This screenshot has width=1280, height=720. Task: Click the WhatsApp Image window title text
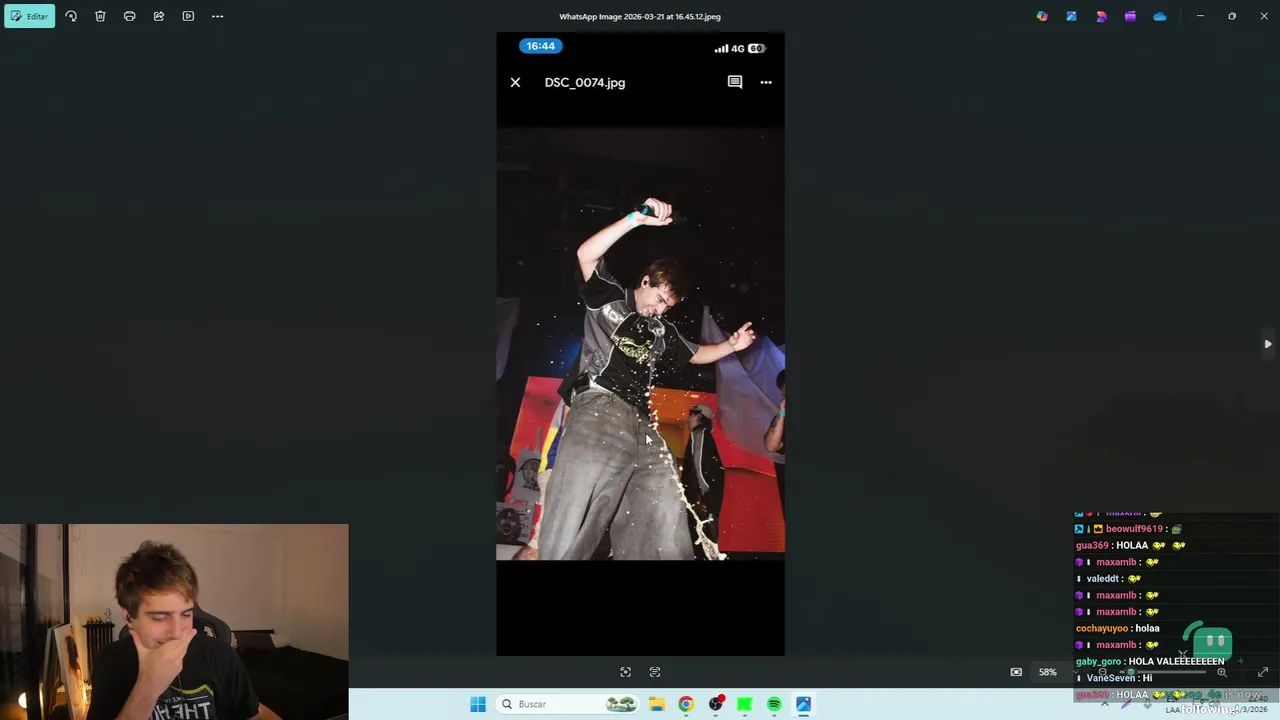640,16
